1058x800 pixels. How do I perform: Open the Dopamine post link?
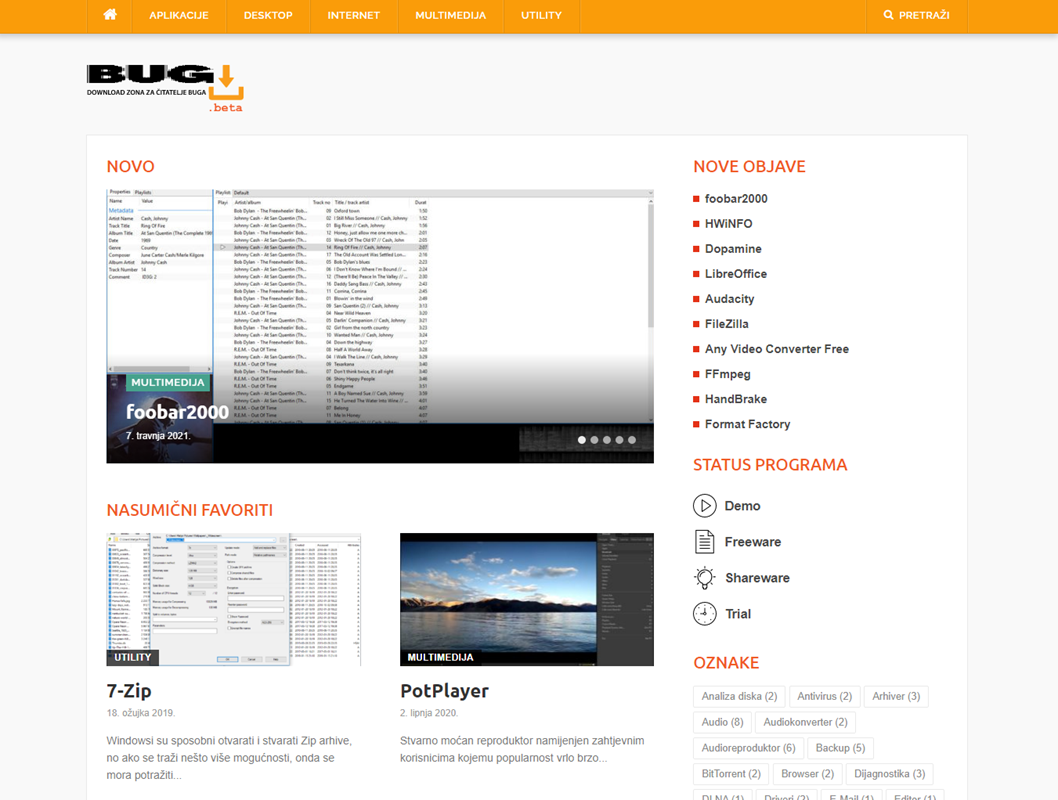(733, 248)
